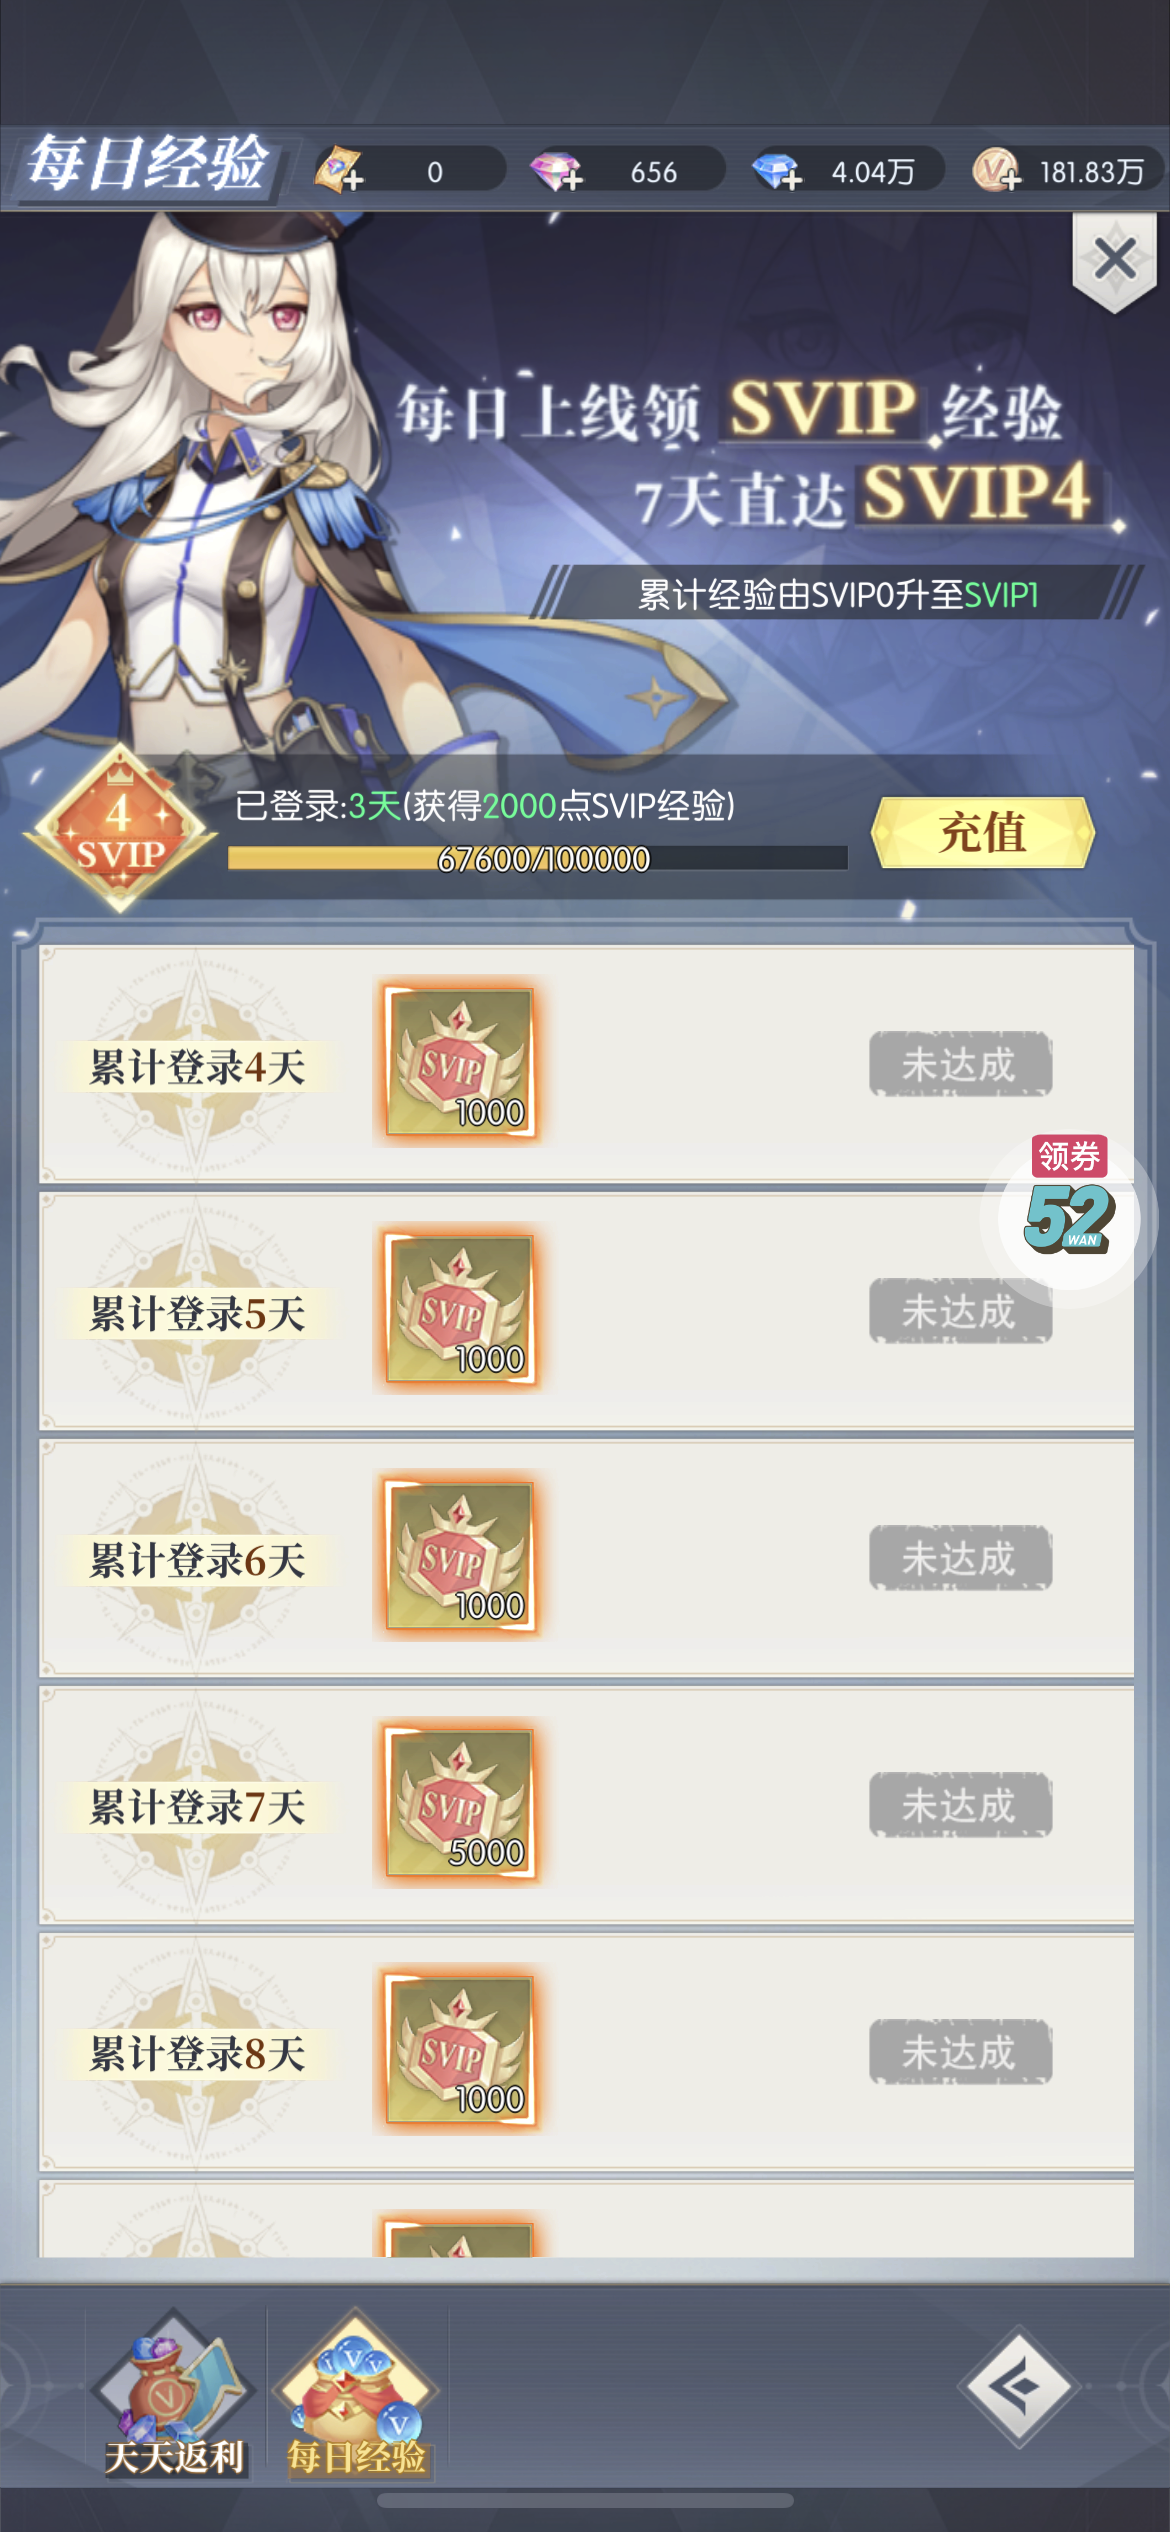Click 未达成 button for 4-day login
Screen dimensions: 1170x2532
click(960, 1064)
